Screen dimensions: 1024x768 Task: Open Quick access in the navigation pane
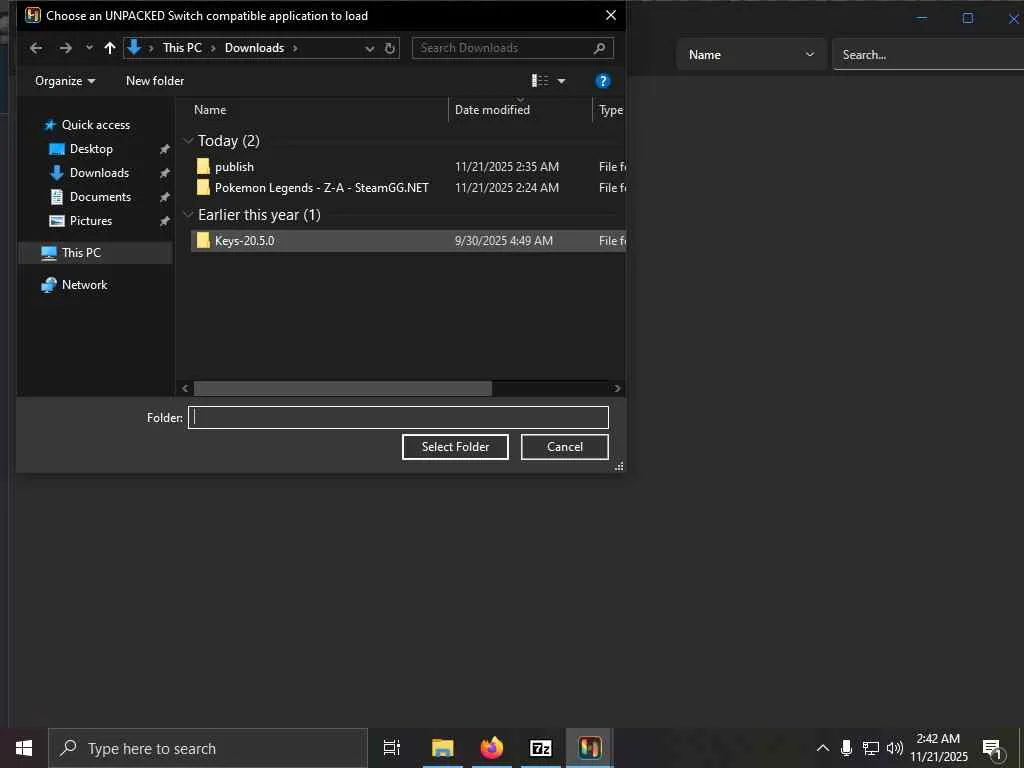click(95, 125)
